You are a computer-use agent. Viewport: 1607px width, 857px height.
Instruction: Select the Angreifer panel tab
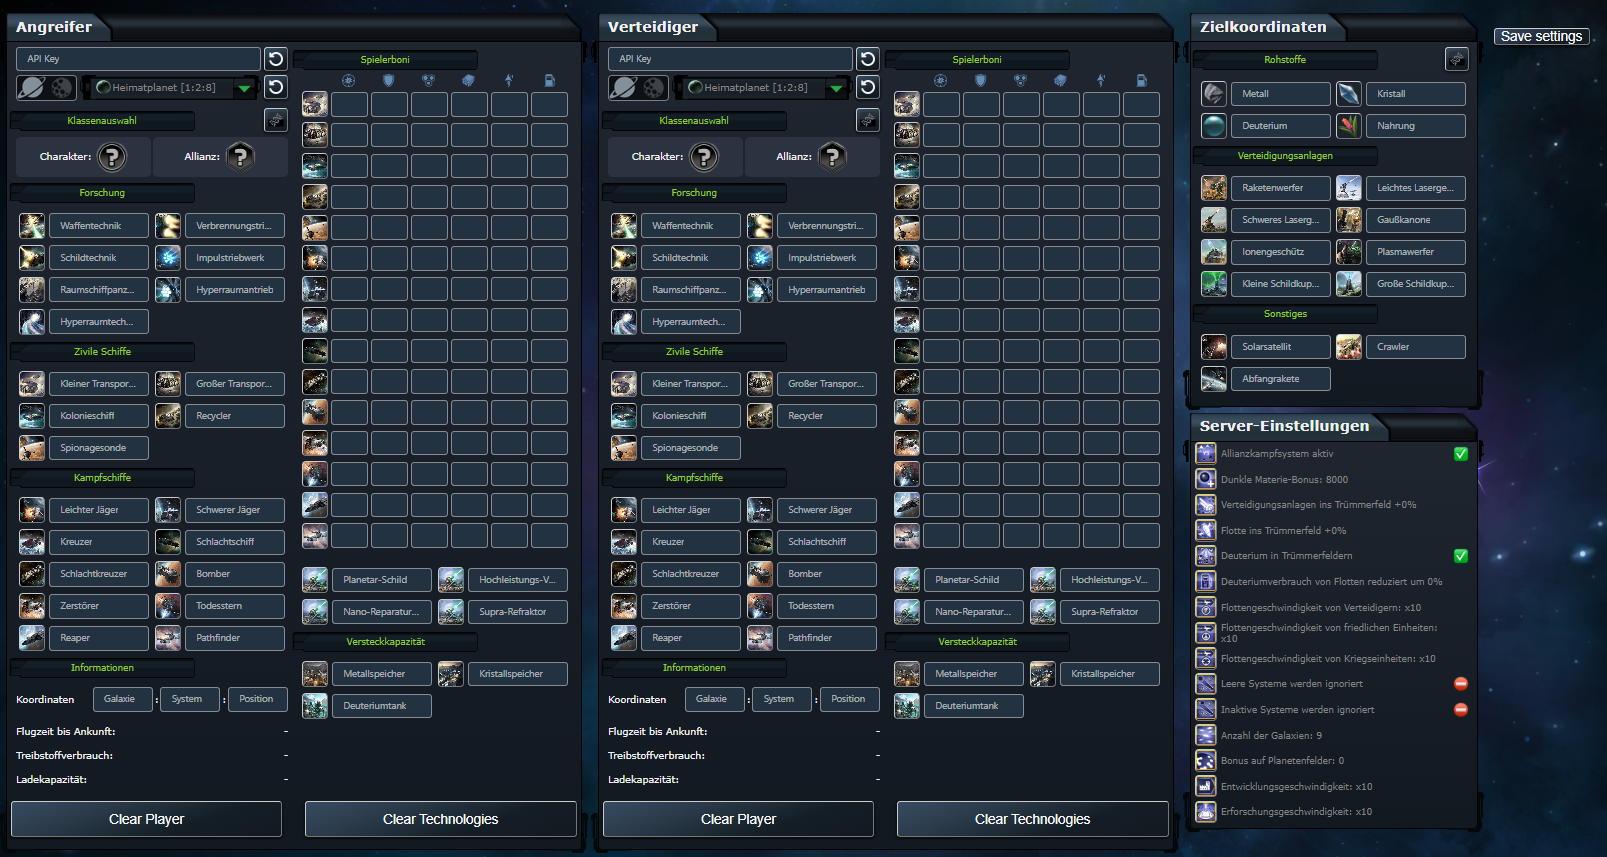pos(54,27)
